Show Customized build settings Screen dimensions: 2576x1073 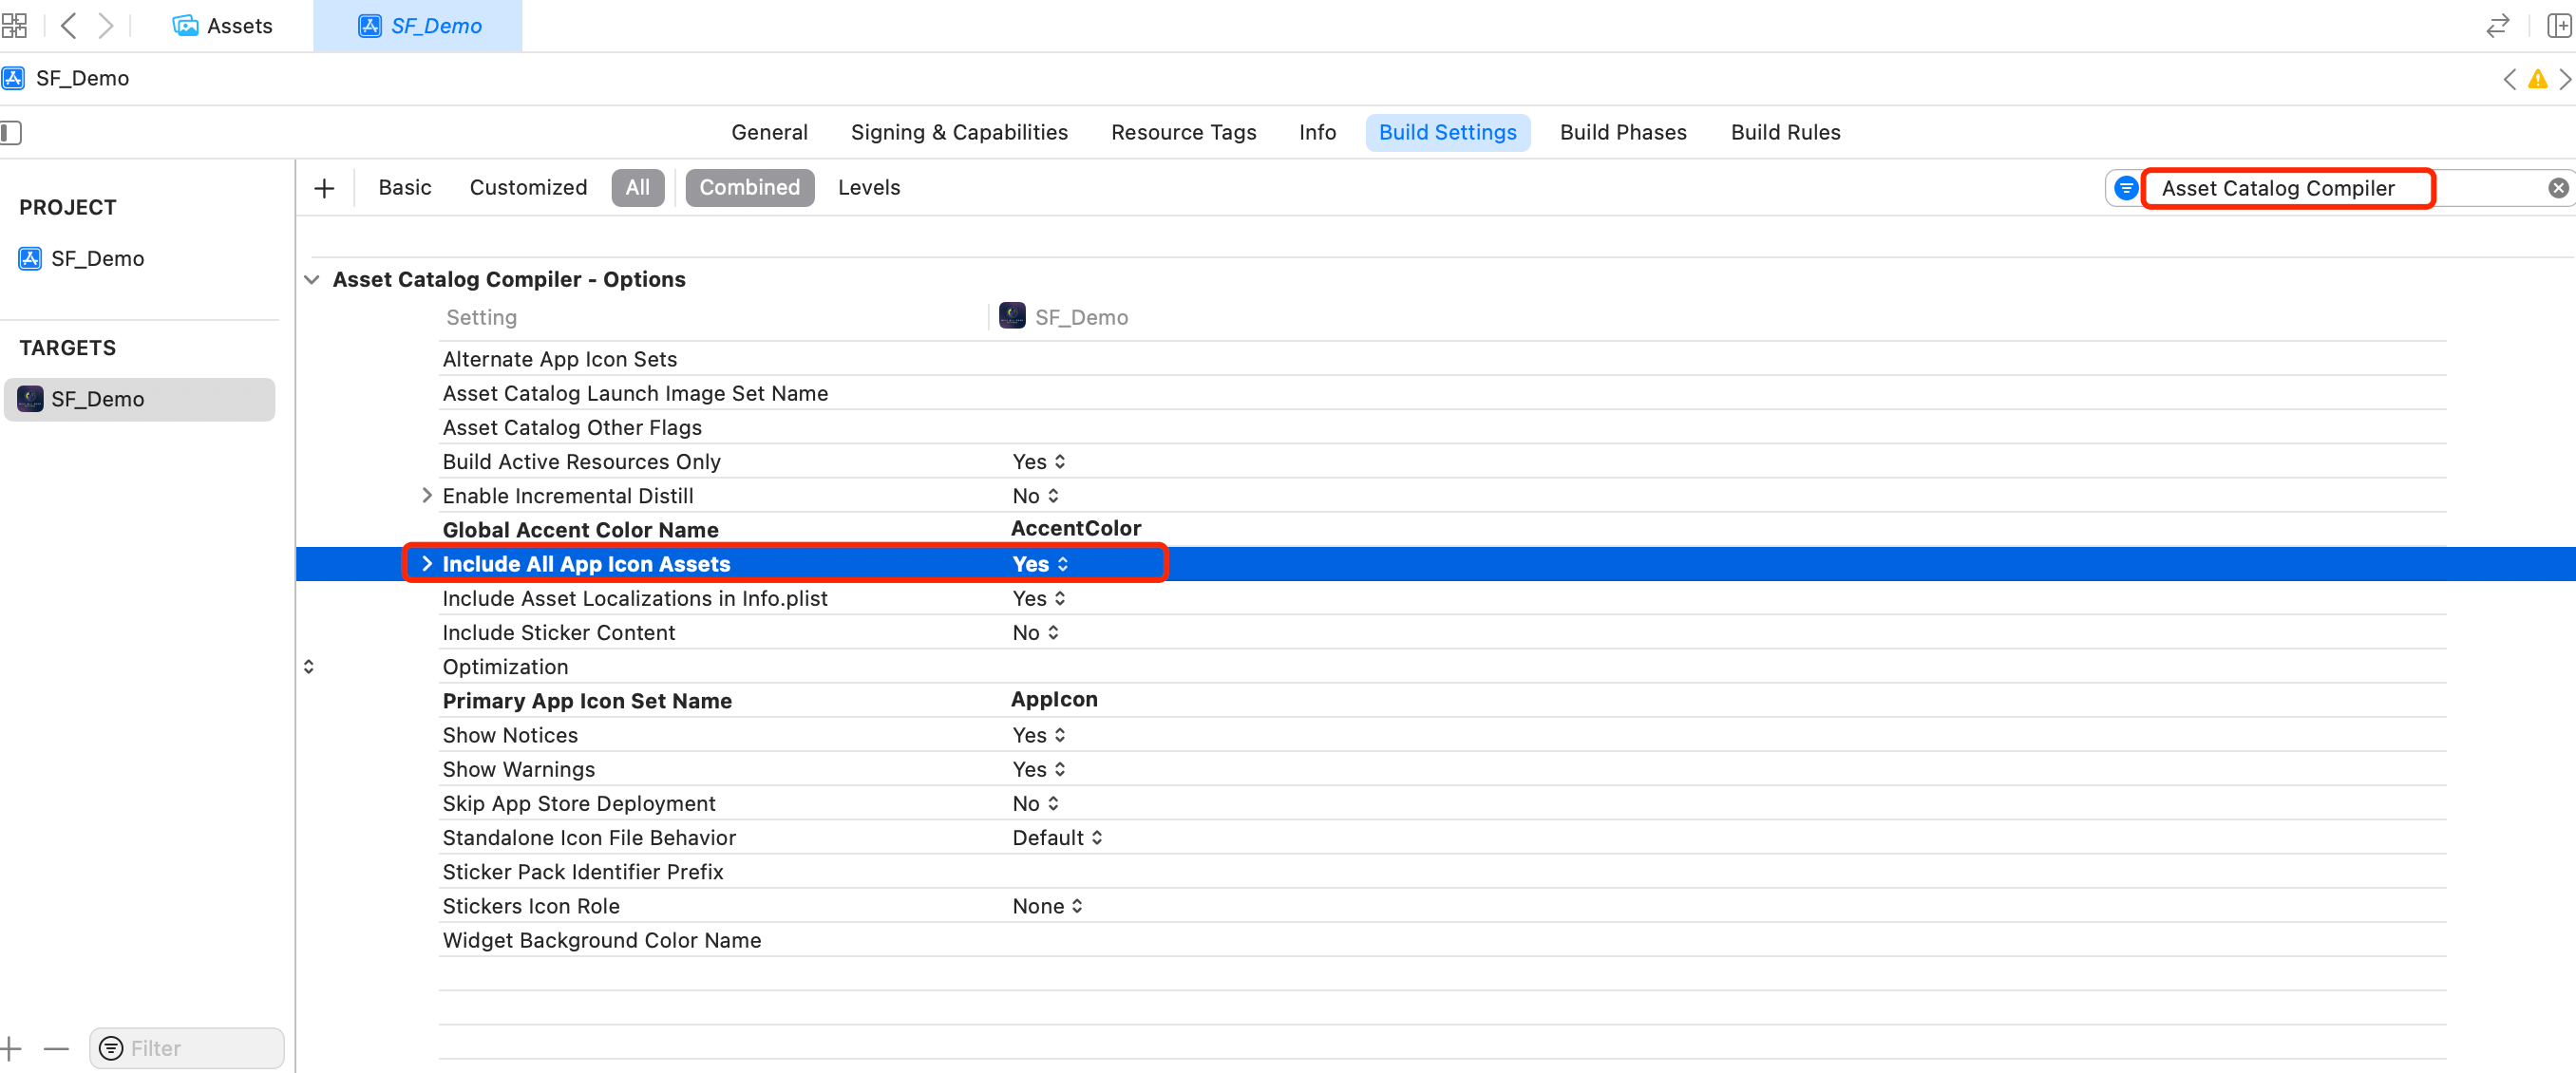pos(528,188)
